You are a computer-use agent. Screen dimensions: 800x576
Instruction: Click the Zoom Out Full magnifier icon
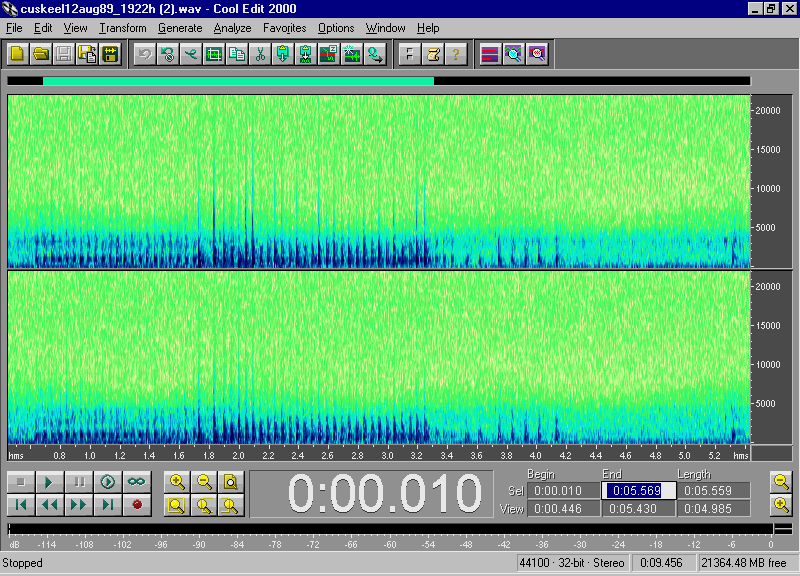pyautogui.click(x=231, y=482)
